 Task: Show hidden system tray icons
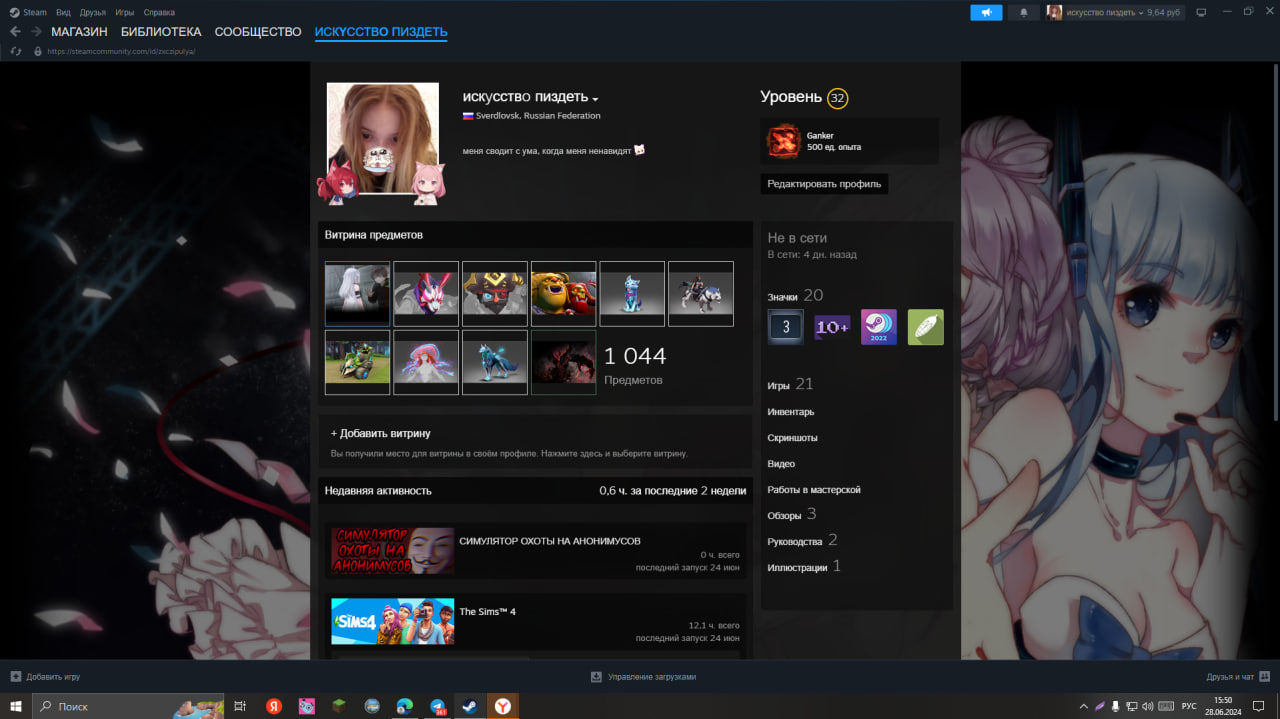pos(1083,706)
